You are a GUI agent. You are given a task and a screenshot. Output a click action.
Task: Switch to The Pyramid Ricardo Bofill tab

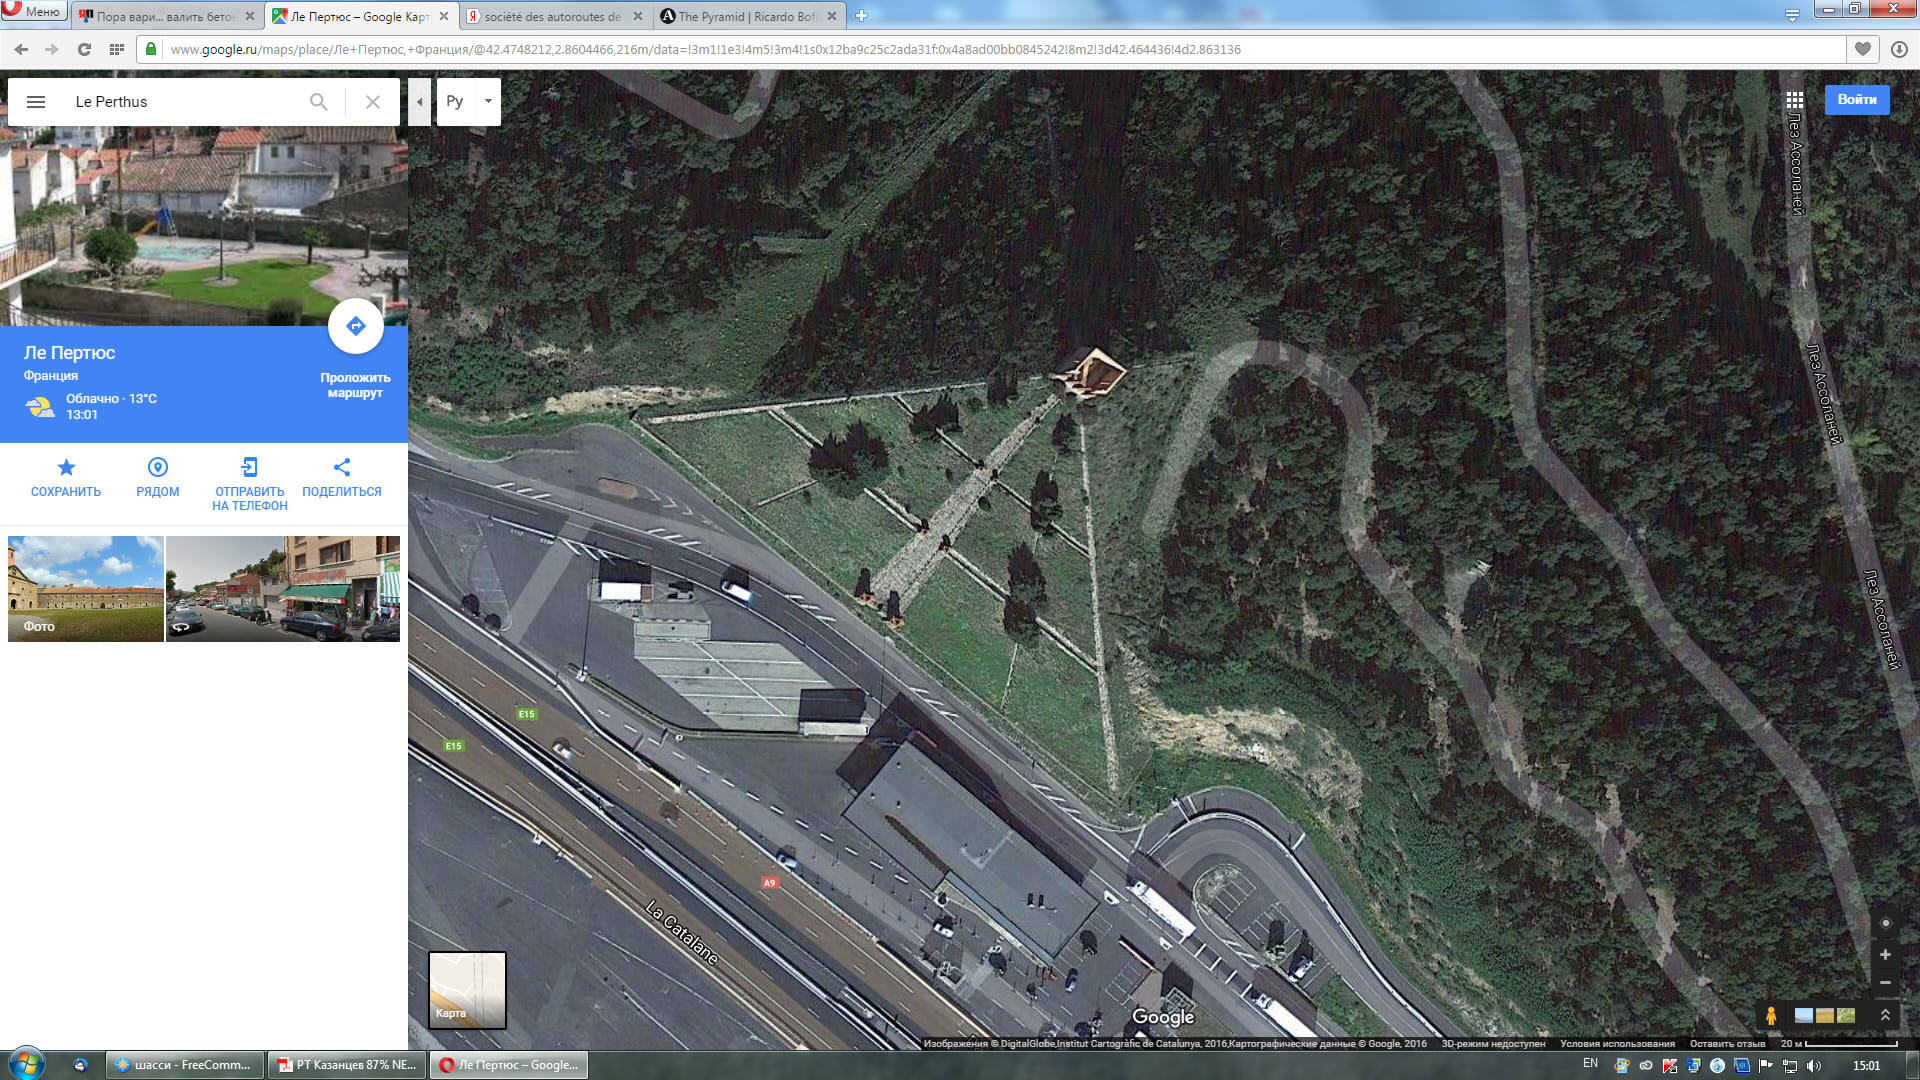pos(746,16)
